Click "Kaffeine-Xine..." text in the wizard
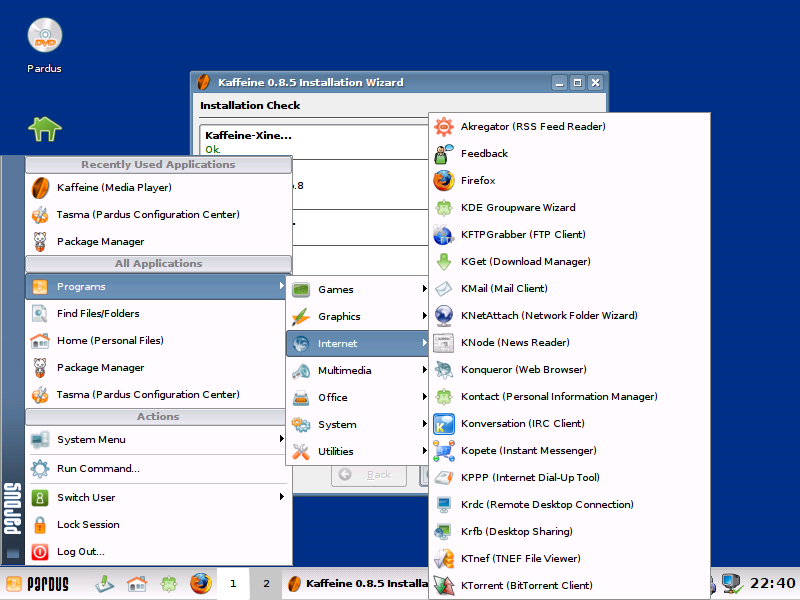The width and height of the screenshot is (800, 600). pyautogui.click(x=248, y=135)
